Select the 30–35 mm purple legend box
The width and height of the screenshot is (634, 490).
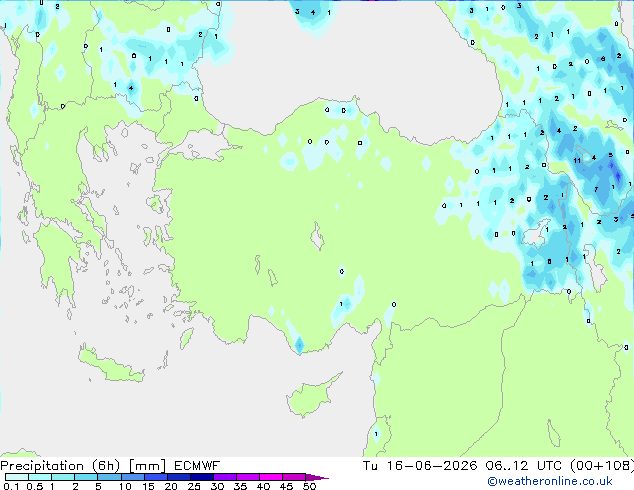pyautogui.click(x=225, y=477)
